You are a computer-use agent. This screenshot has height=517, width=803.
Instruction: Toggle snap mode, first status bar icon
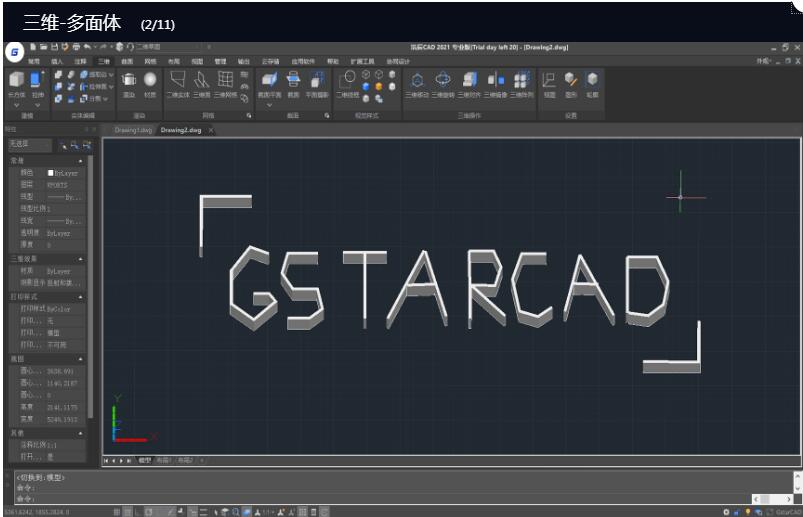tap(117, 511)
